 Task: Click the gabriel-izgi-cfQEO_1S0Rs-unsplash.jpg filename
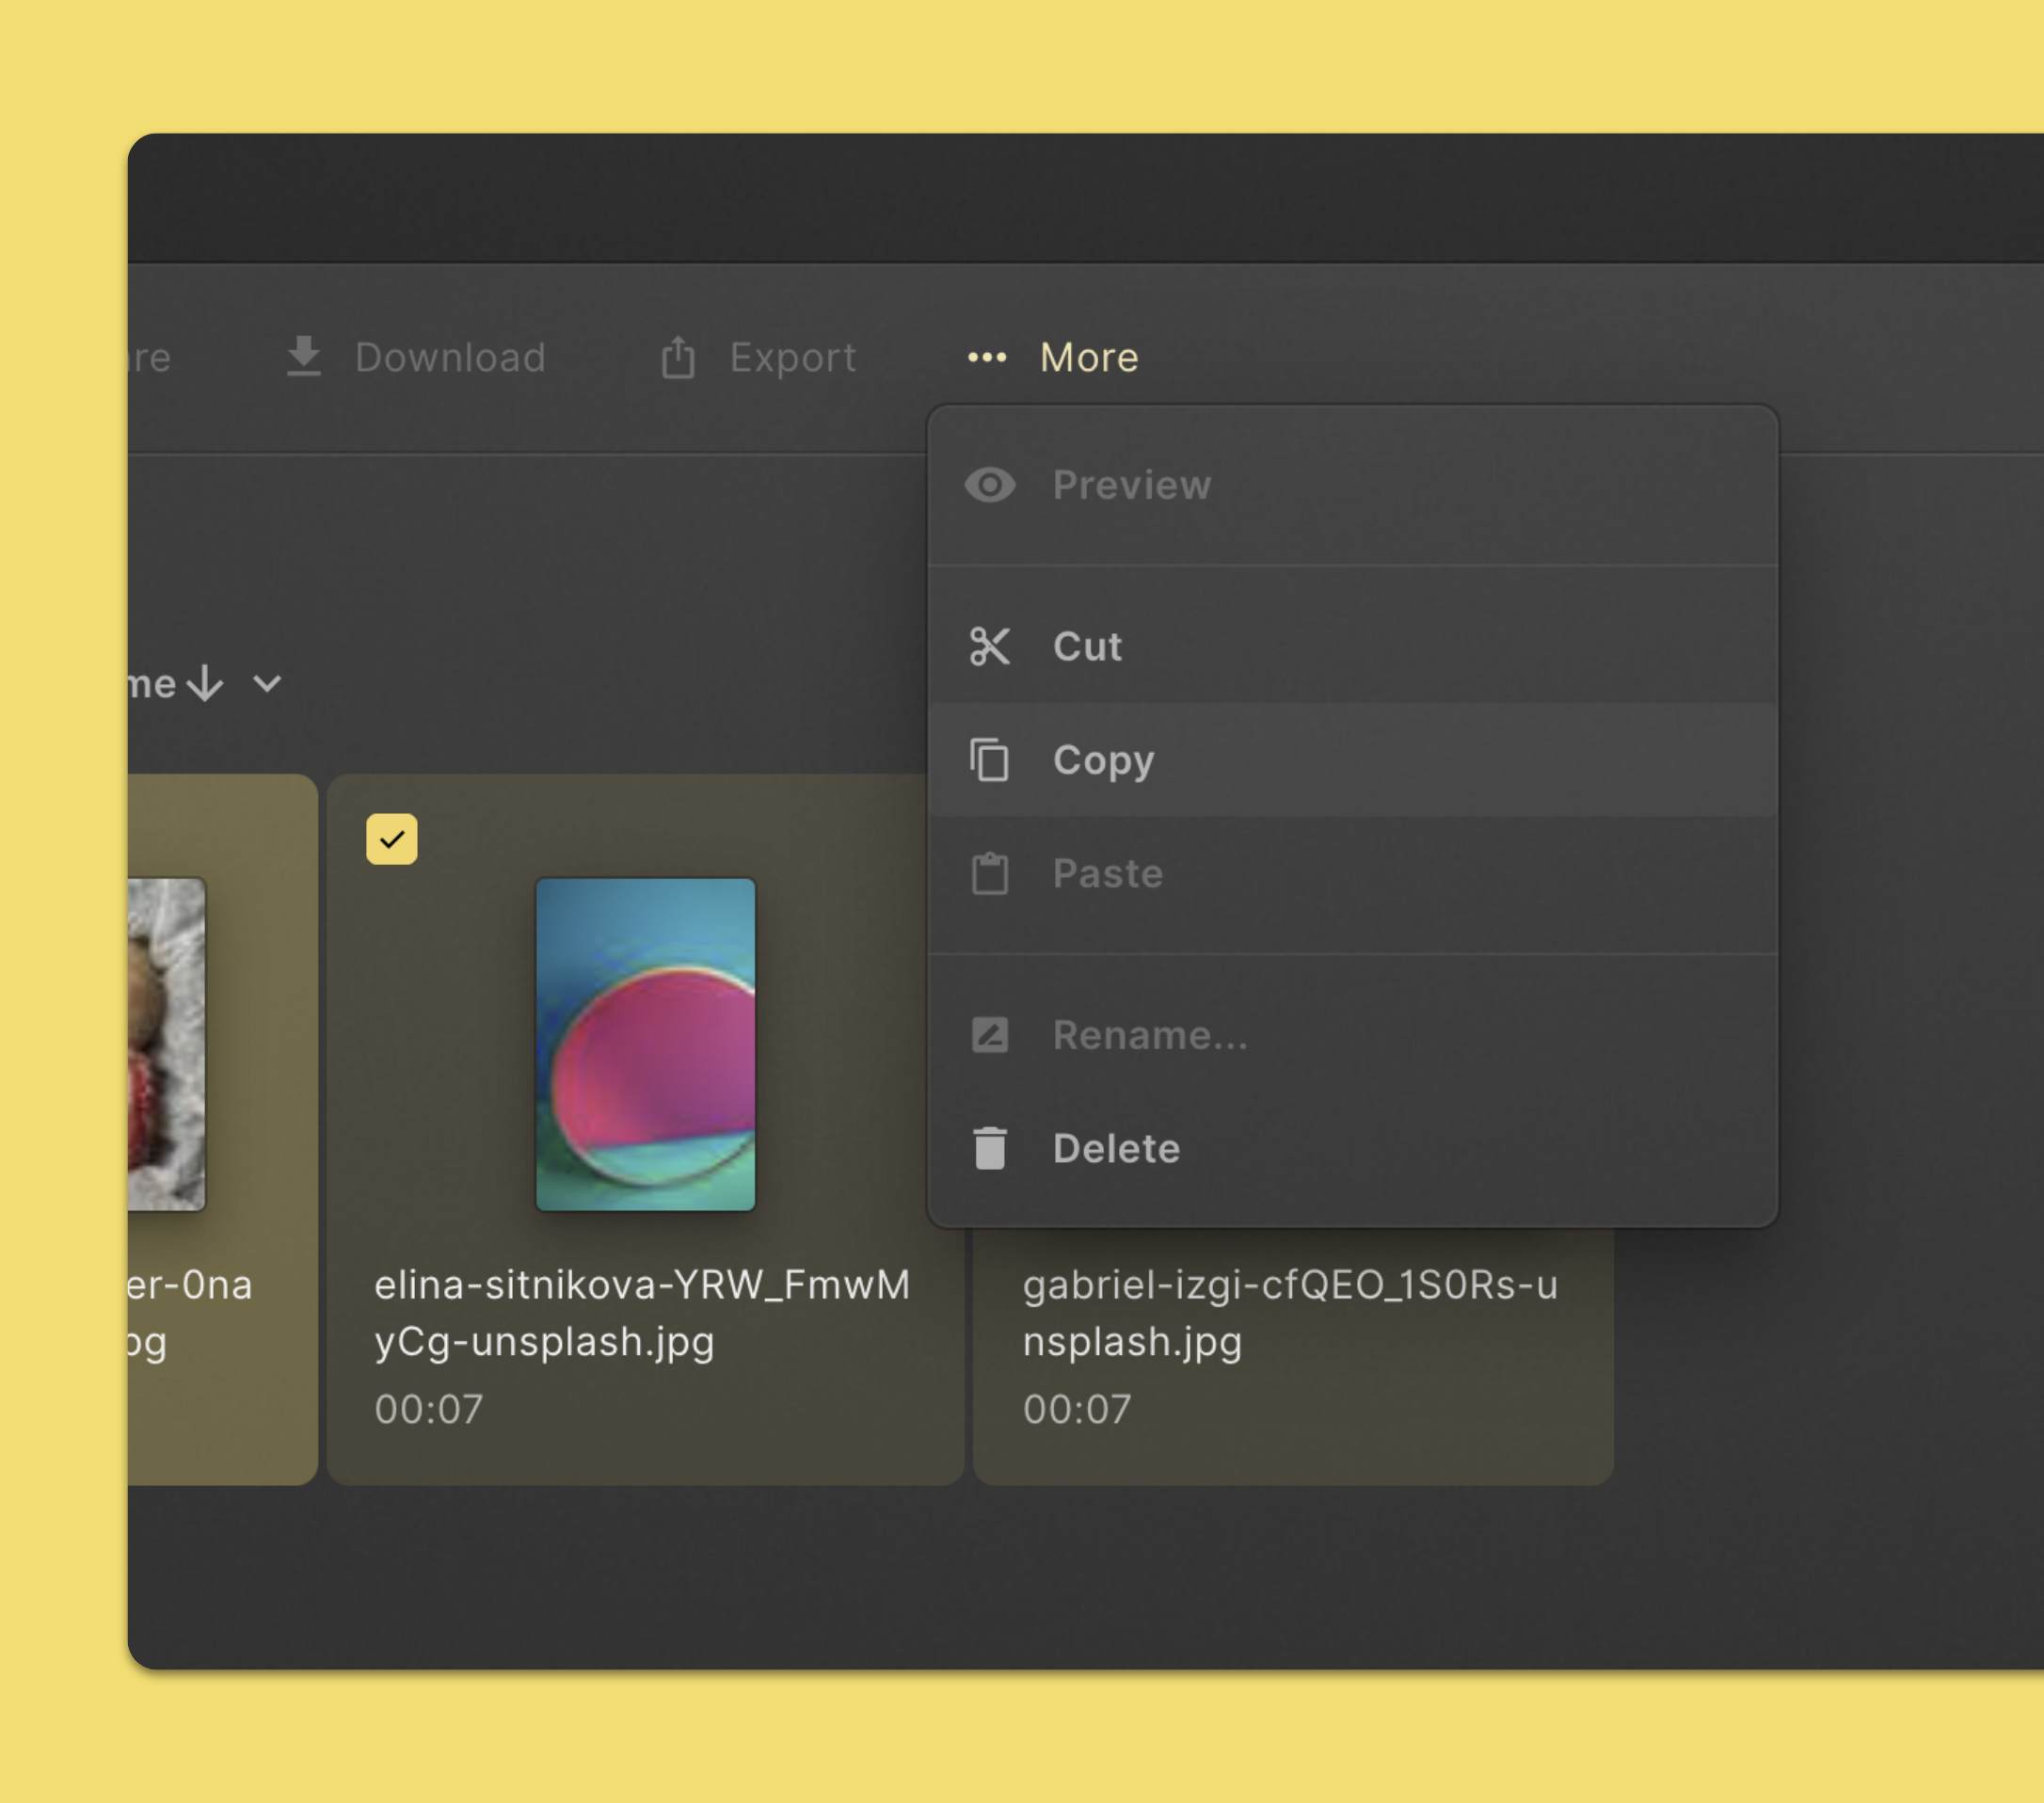(1290, 1313)
